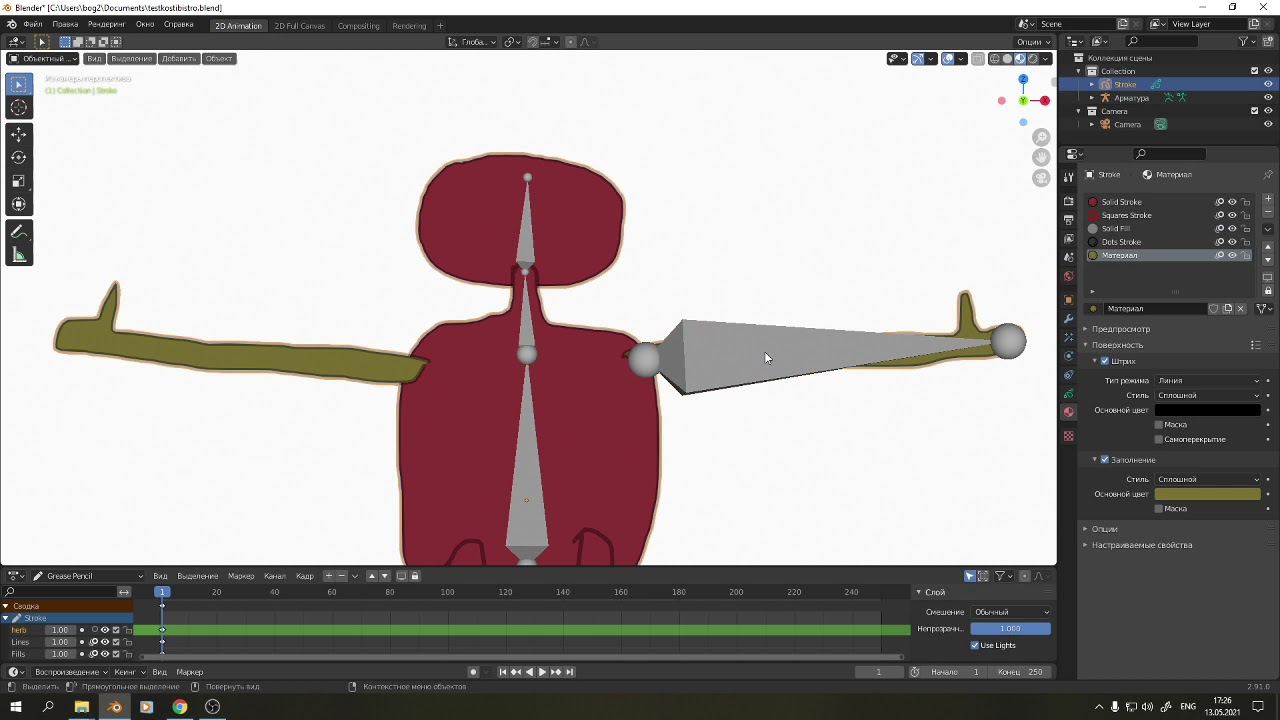This screenshot has width=1280, height=720.
Task: Duplicate the Материал datablock (new material icon)
Action: click(x=1228, y=309)
